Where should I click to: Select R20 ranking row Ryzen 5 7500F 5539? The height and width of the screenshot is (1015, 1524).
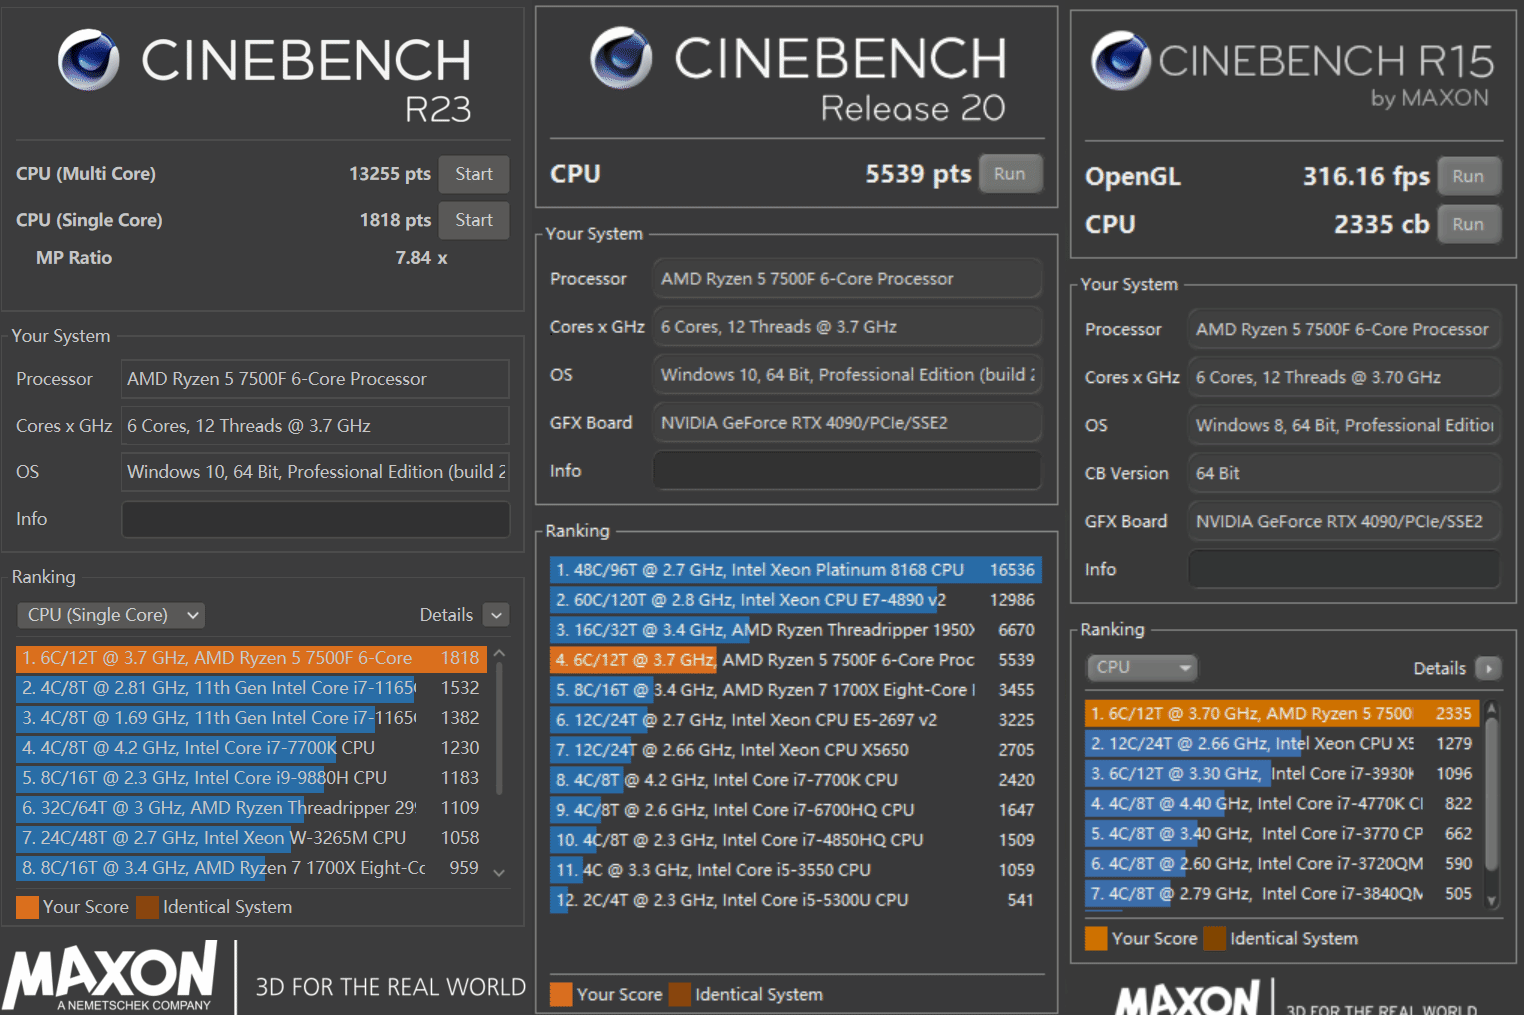coord(796,660)
